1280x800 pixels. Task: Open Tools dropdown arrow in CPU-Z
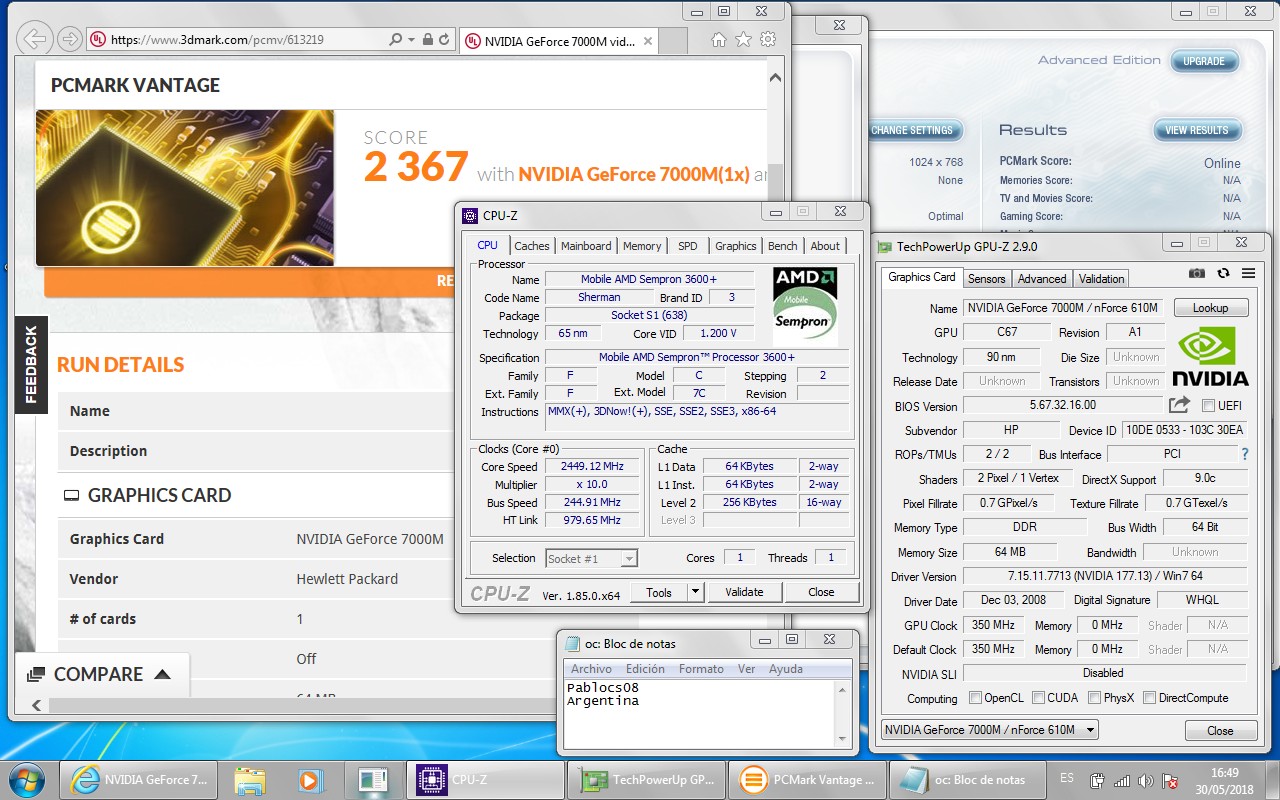point(696,592)
